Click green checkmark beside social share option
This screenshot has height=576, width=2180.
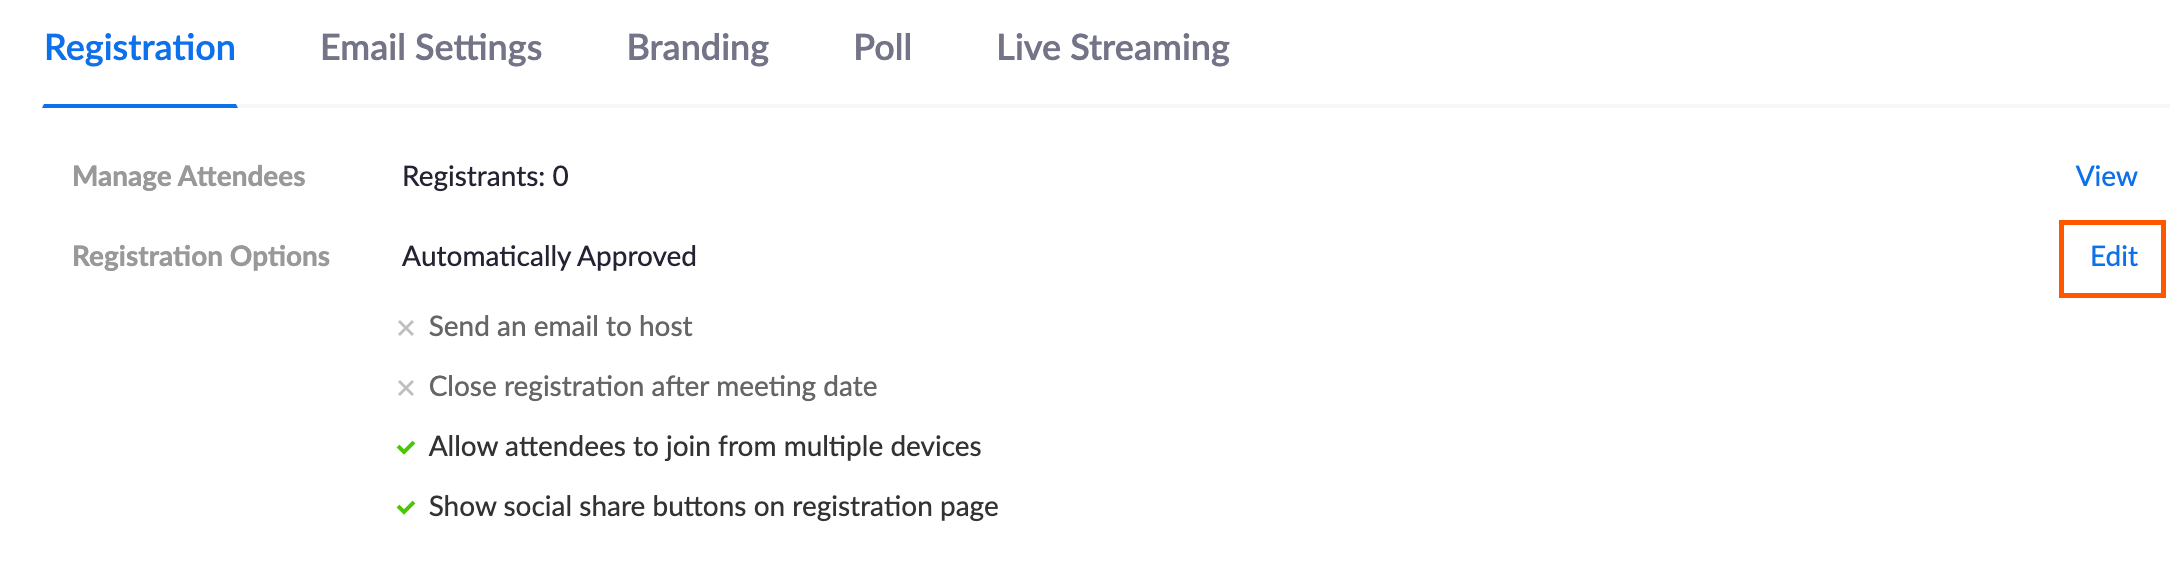tap(406, 508)
